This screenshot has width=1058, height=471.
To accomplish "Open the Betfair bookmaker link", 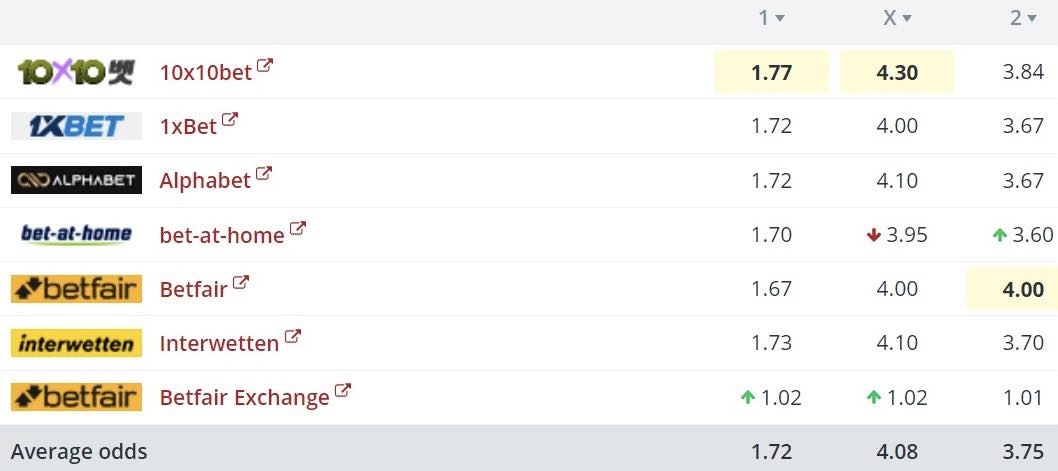I will pyautogui.click(x=194, y=289).
